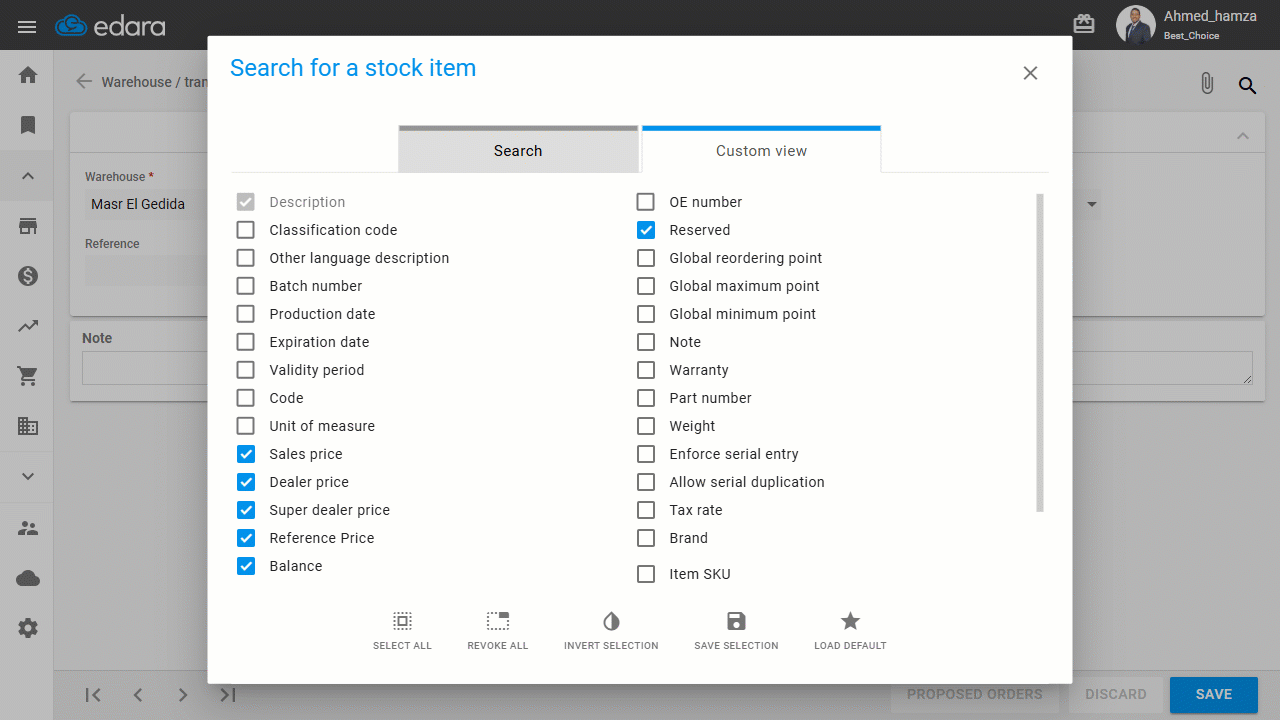Screen dimensions: 1280x720
Task: Expand the sidebar section with down chevron
Action: 28,477
